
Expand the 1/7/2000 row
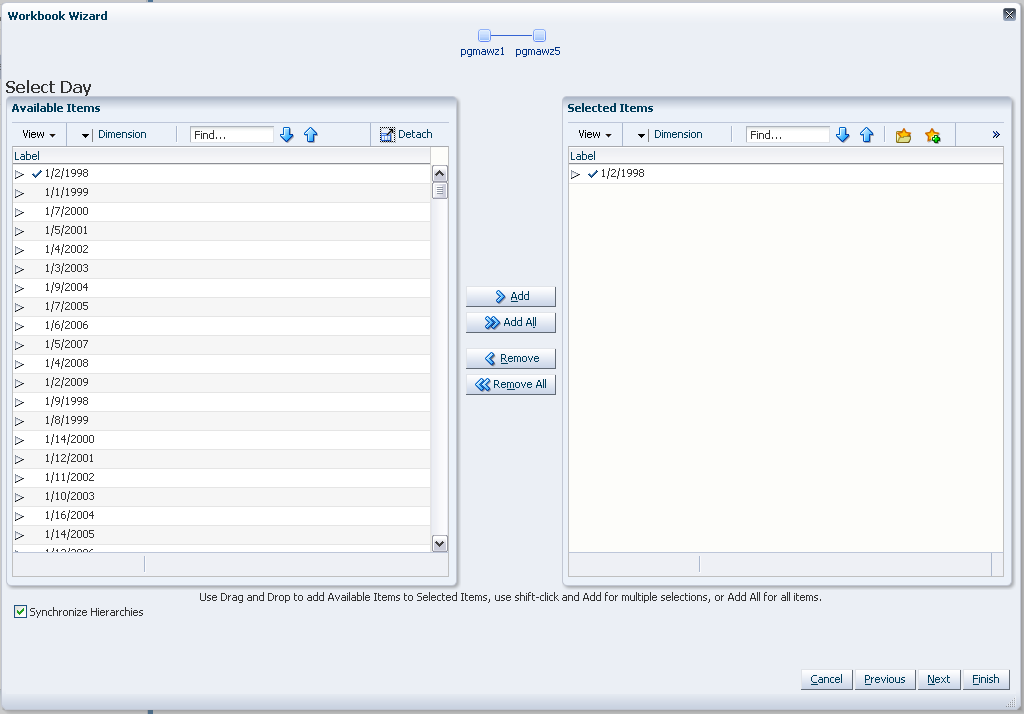pyautogui.click(x=20, y=212)
